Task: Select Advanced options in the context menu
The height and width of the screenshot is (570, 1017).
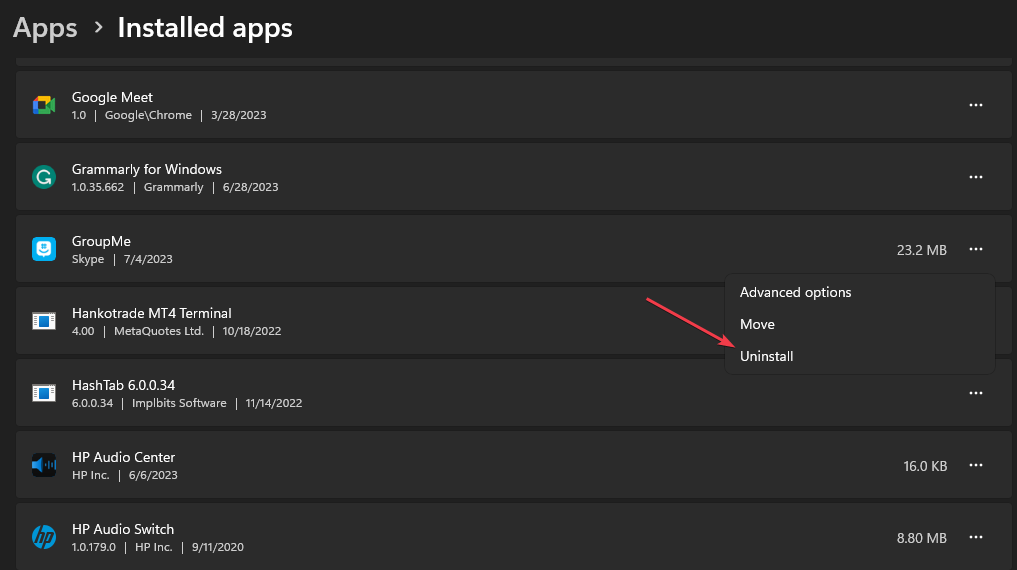Action: coord(795,292)
